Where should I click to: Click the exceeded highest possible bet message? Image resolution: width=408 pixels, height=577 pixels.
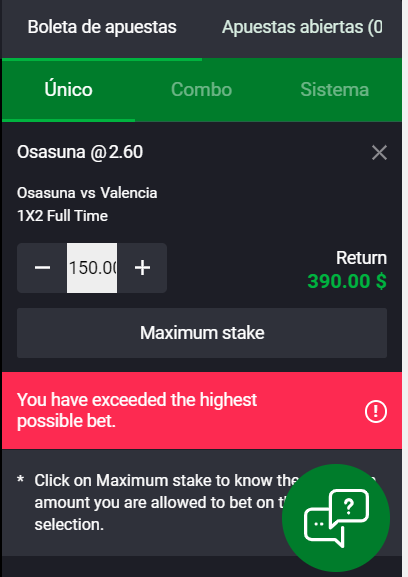(137, 410)
